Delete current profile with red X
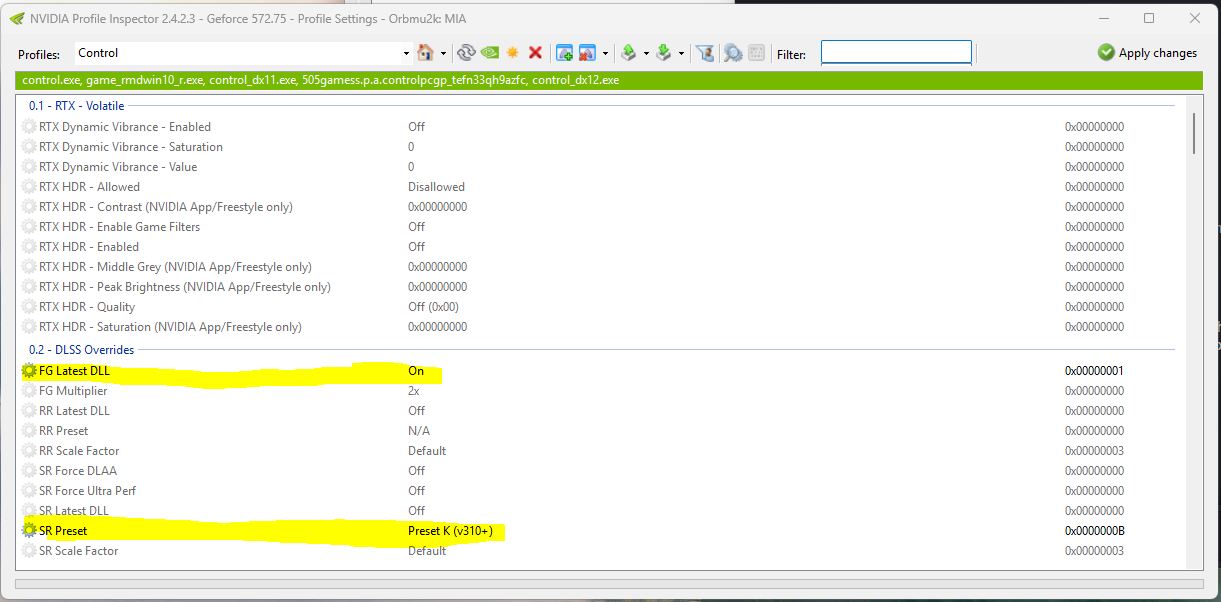The height and width of the screenshot is (602, 1221). point(535,53)
